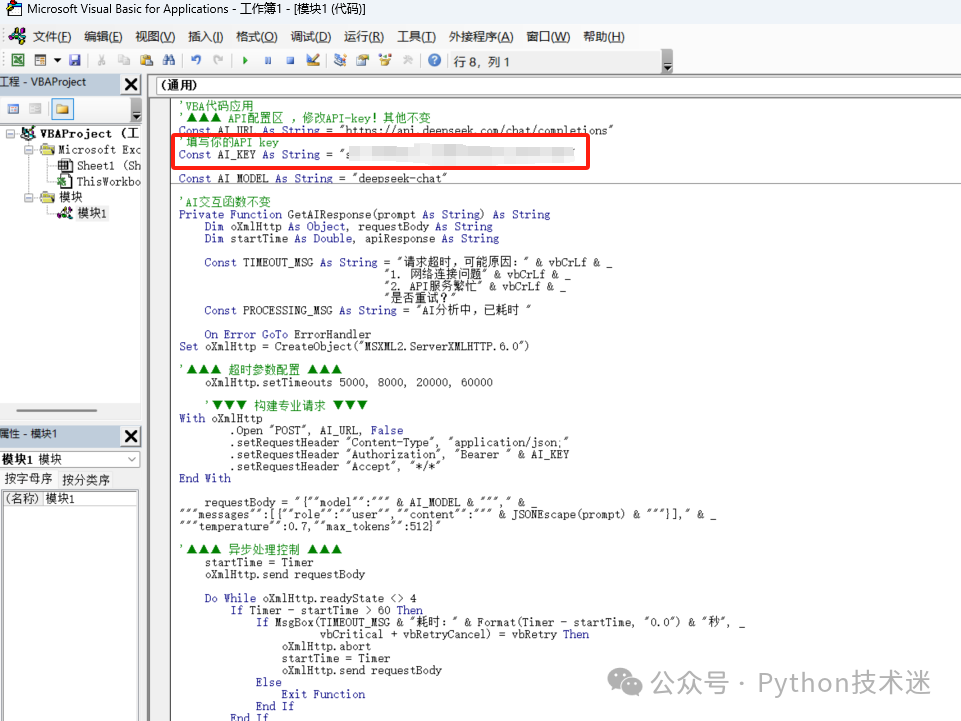The width and height of the screenshot is (961, 721).
Task: Open the 帮助(H) menu
Action: click(604, 37)
